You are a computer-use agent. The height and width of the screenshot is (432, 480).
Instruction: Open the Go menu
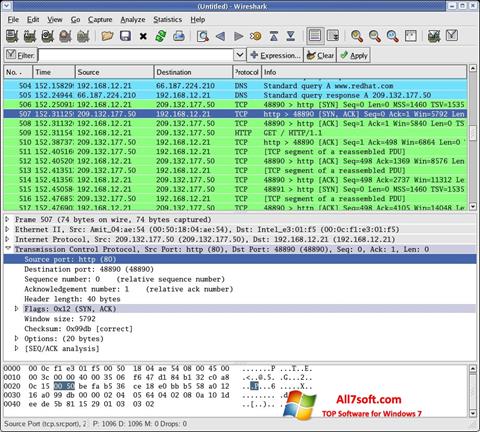coord(75,20)
